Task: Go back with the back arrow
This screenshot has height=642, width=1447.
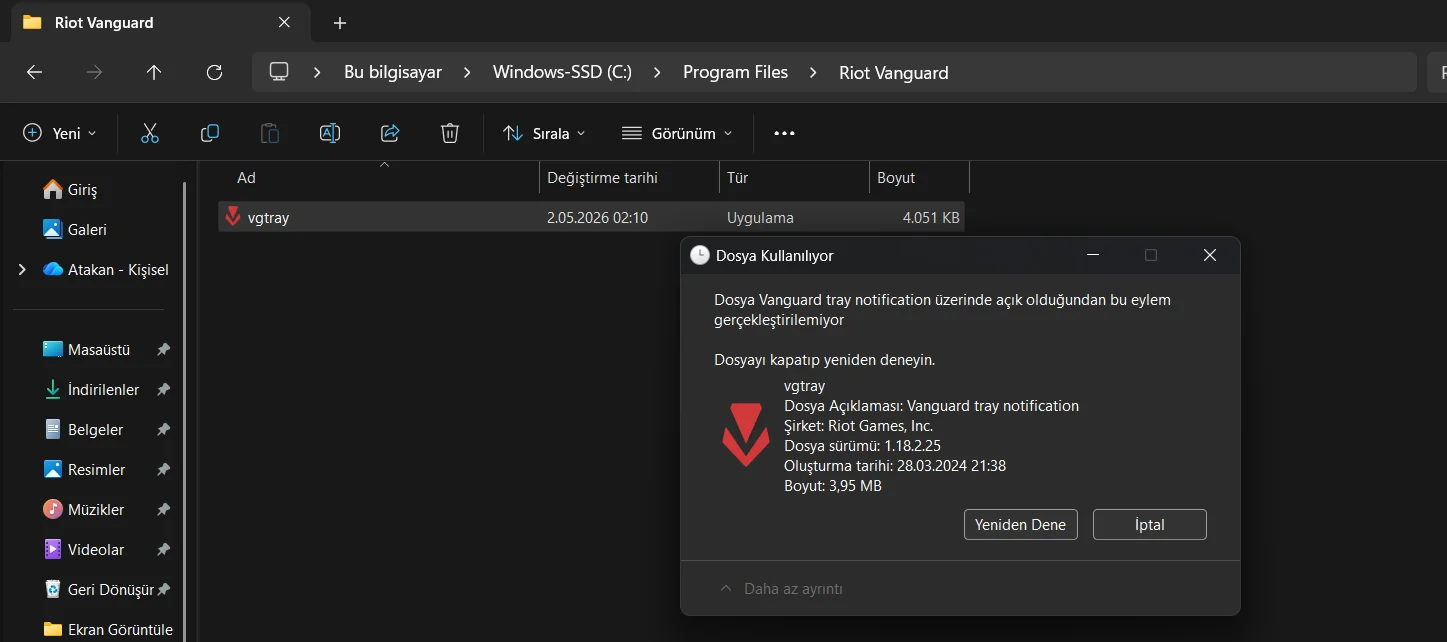Action: tap(34, 72)
